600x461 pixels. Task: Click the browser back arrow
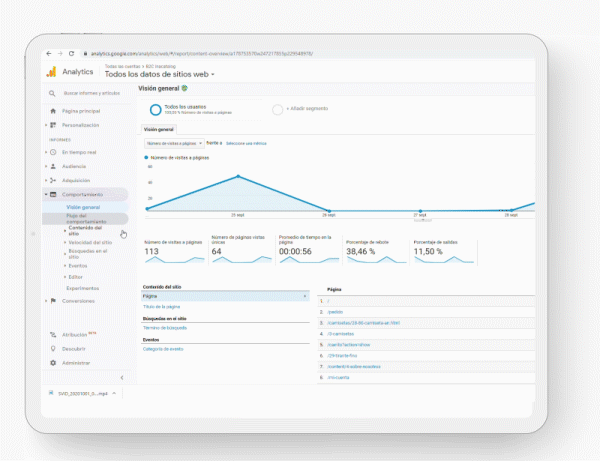[x=49, y=54]
